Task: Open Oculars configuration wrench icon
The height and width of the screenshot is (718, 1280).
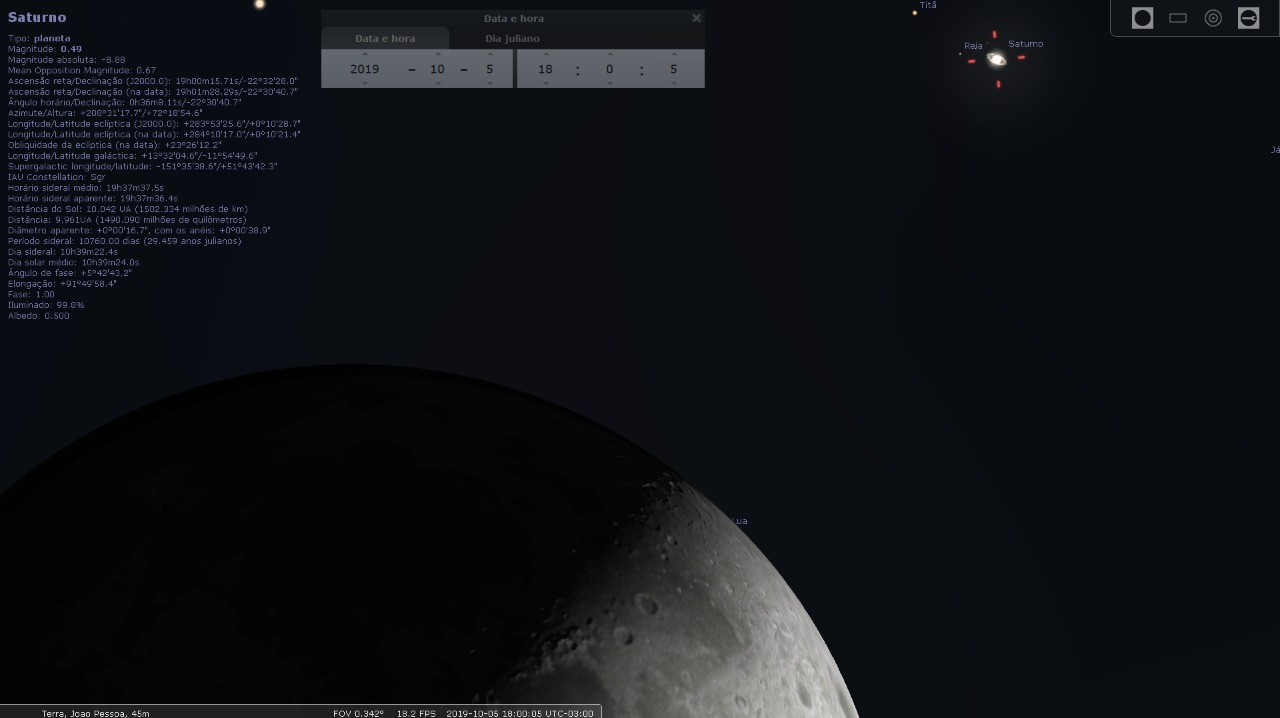Action: [1248, 18]
